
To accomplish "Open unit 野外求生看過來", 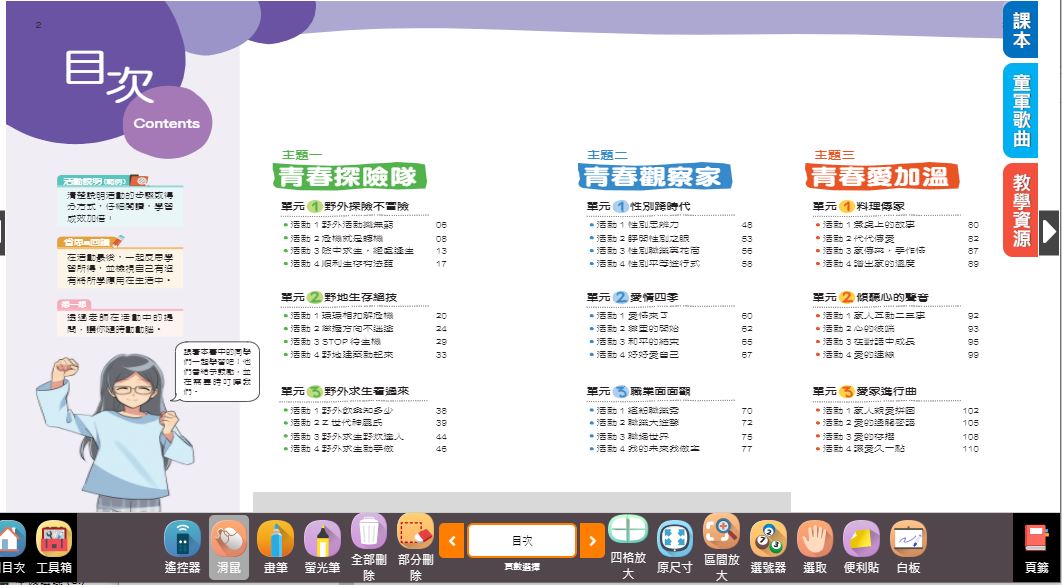I will (345, 391).
